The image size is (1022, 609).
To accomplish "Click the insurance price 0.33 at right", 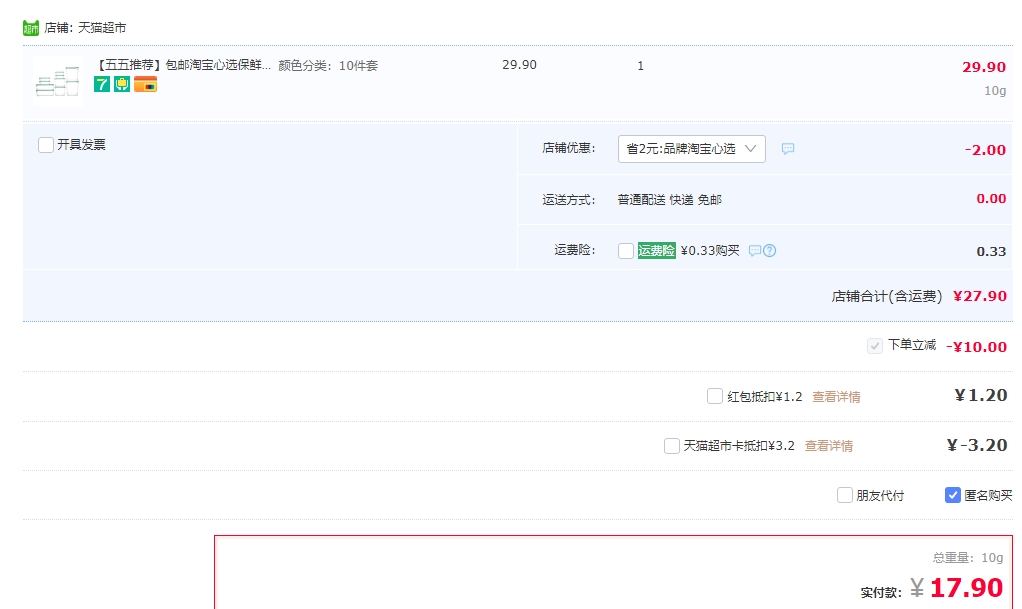I will [x=991, y=252].
